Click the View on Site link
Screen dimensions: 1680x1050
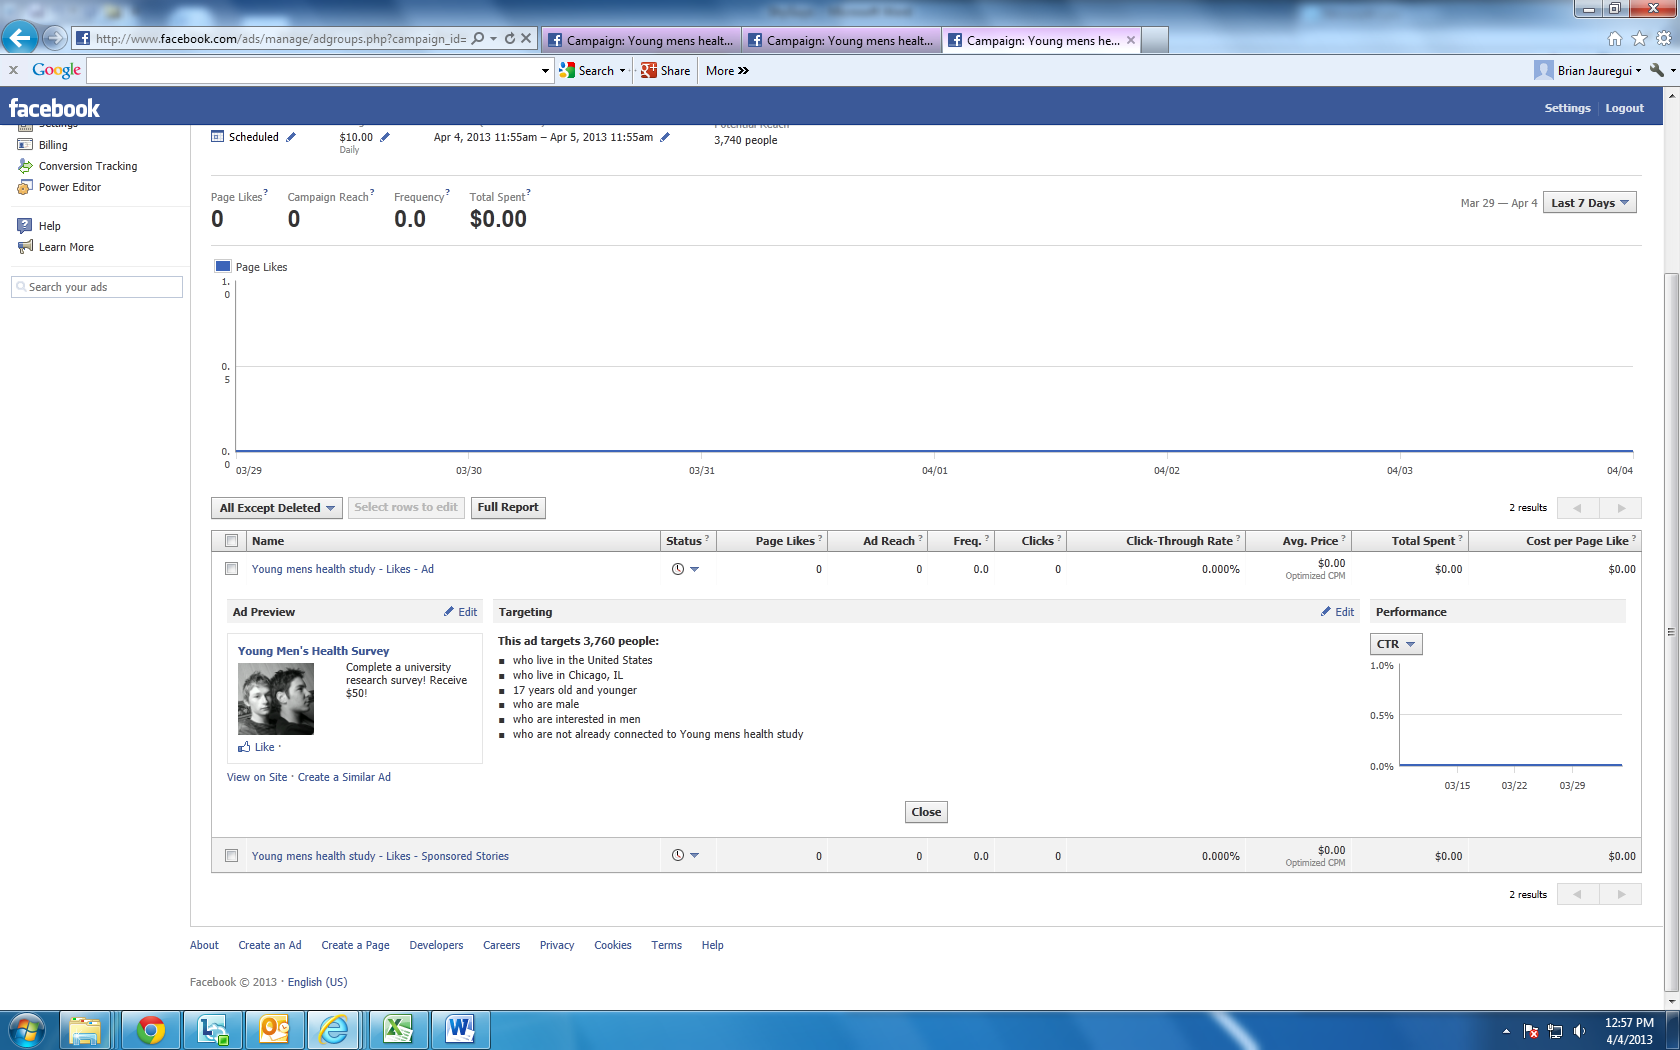click(257, 777)
